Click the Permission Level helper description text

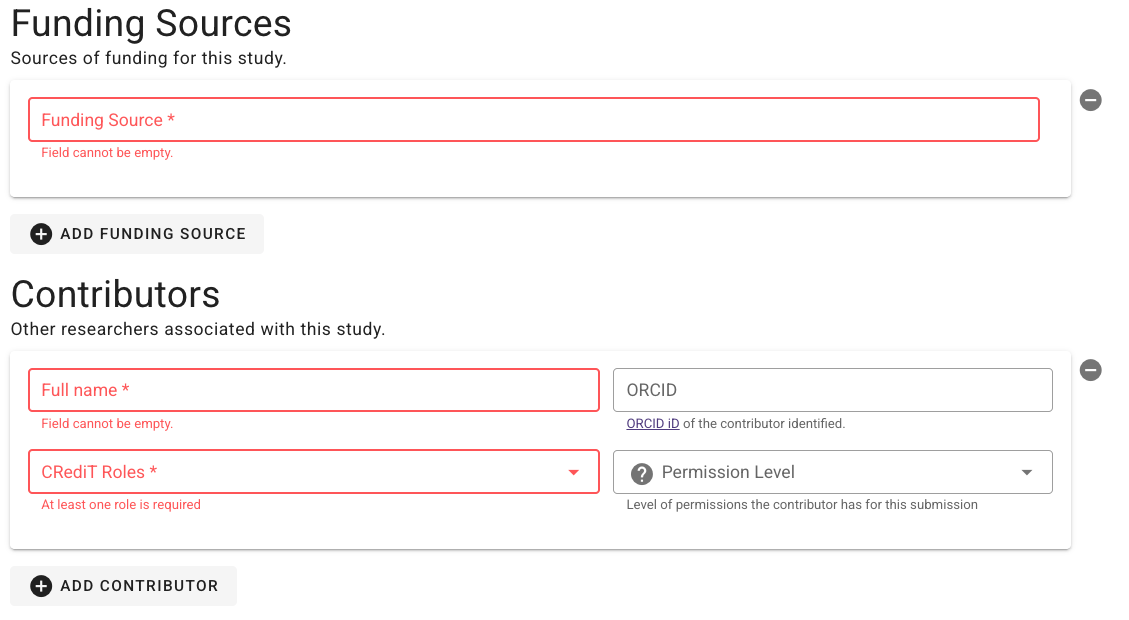[x=801, y=505]
